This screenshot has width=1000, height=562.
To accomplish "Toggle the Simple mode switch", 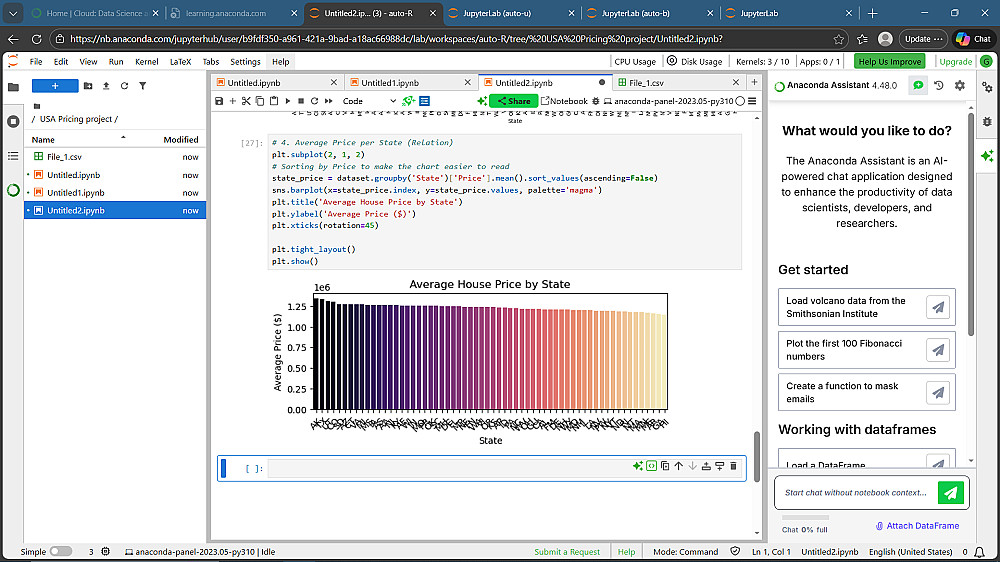I will pos(60,551).
